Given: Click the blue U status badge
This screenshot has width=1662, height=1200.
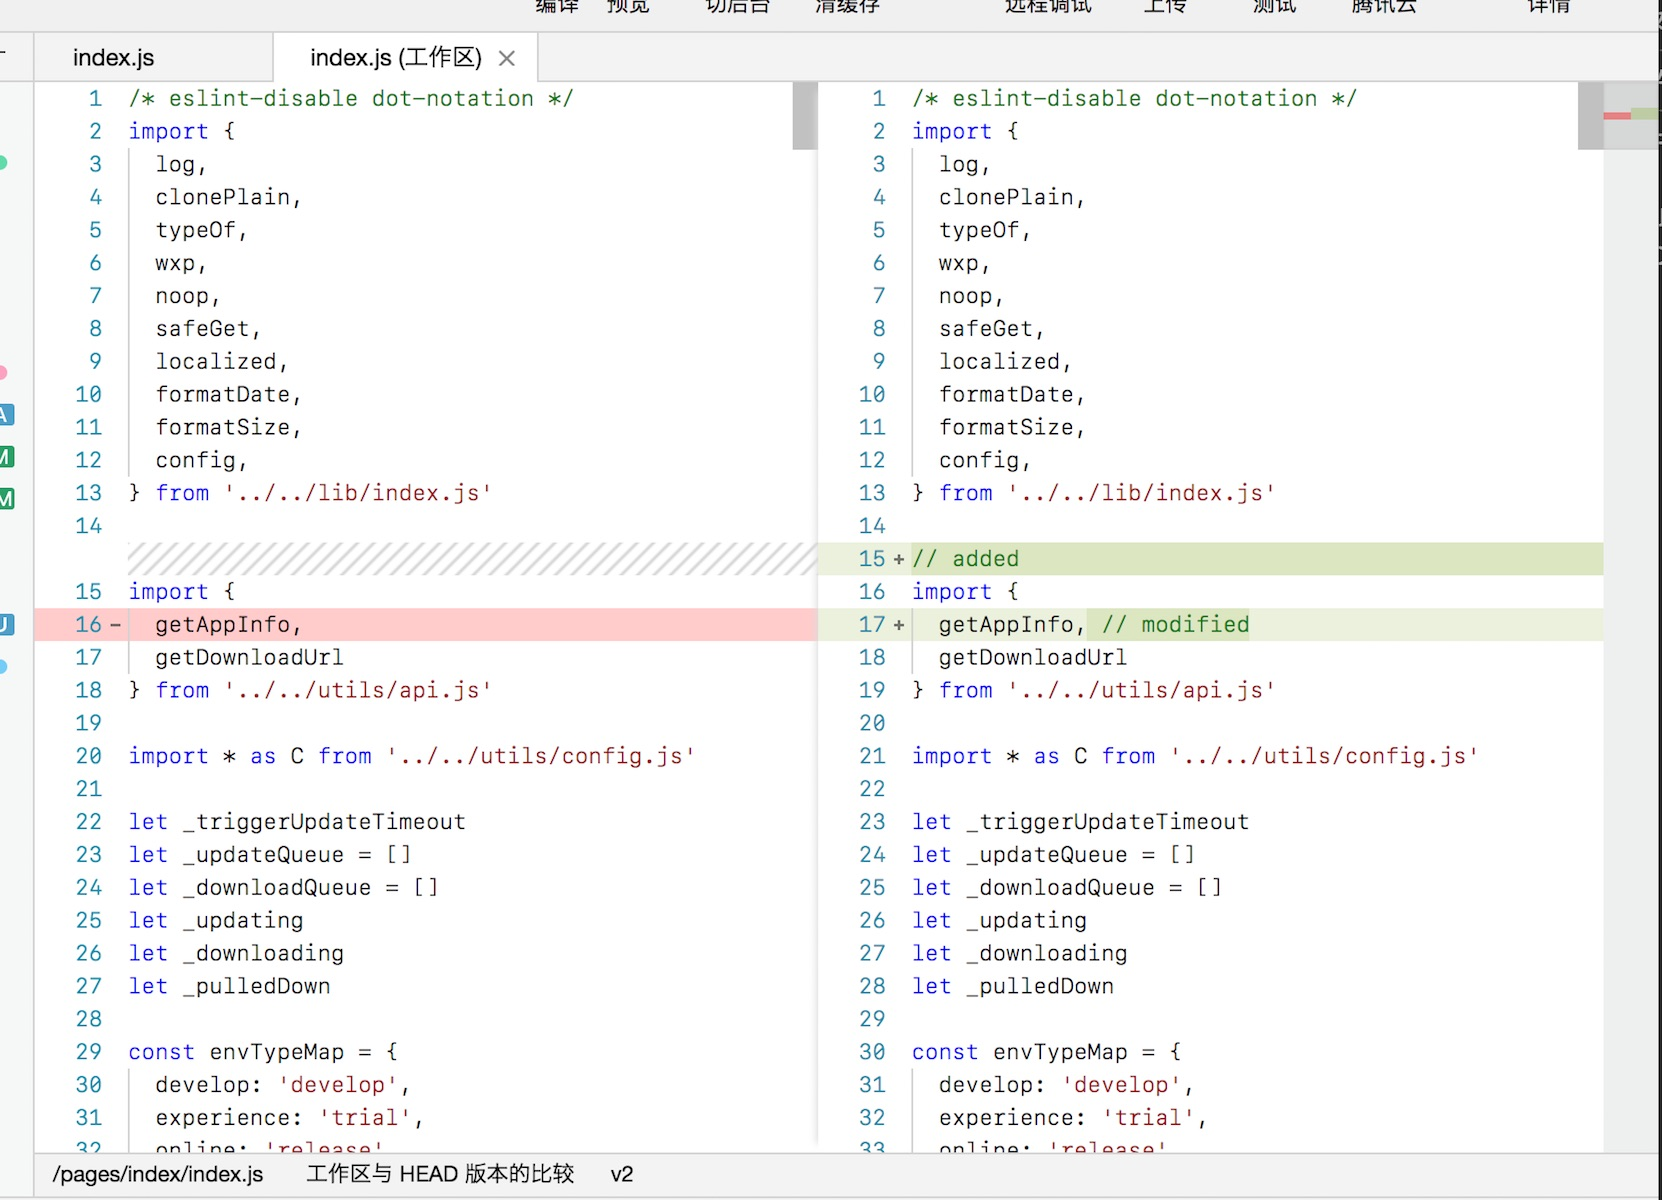Looking at the screenshot, I should click(x=5, y=625).
